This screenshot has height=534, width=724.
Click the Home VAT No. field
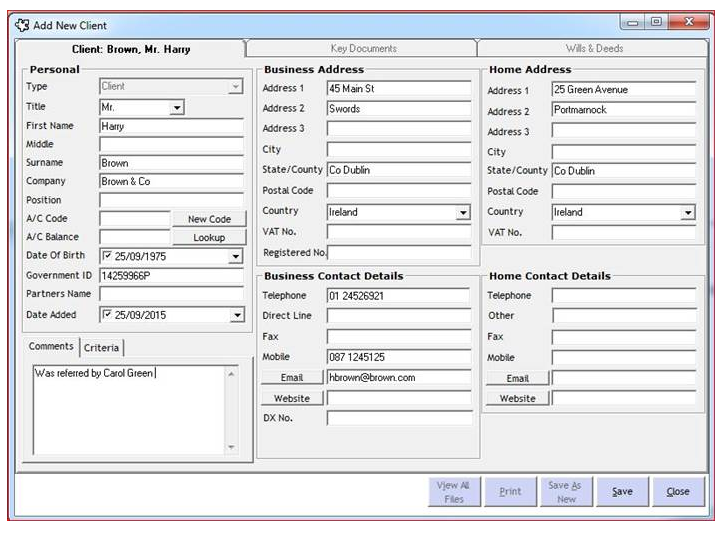(624, 233)
